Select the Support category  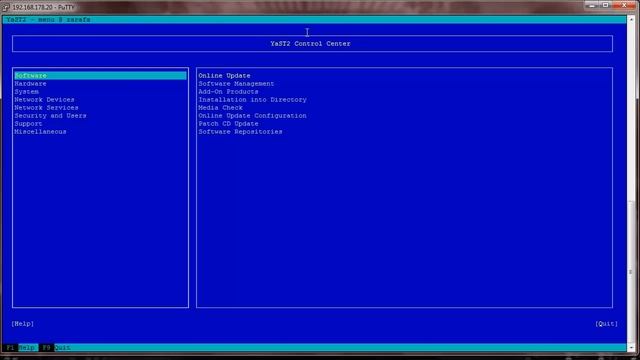tap(28, 124)
